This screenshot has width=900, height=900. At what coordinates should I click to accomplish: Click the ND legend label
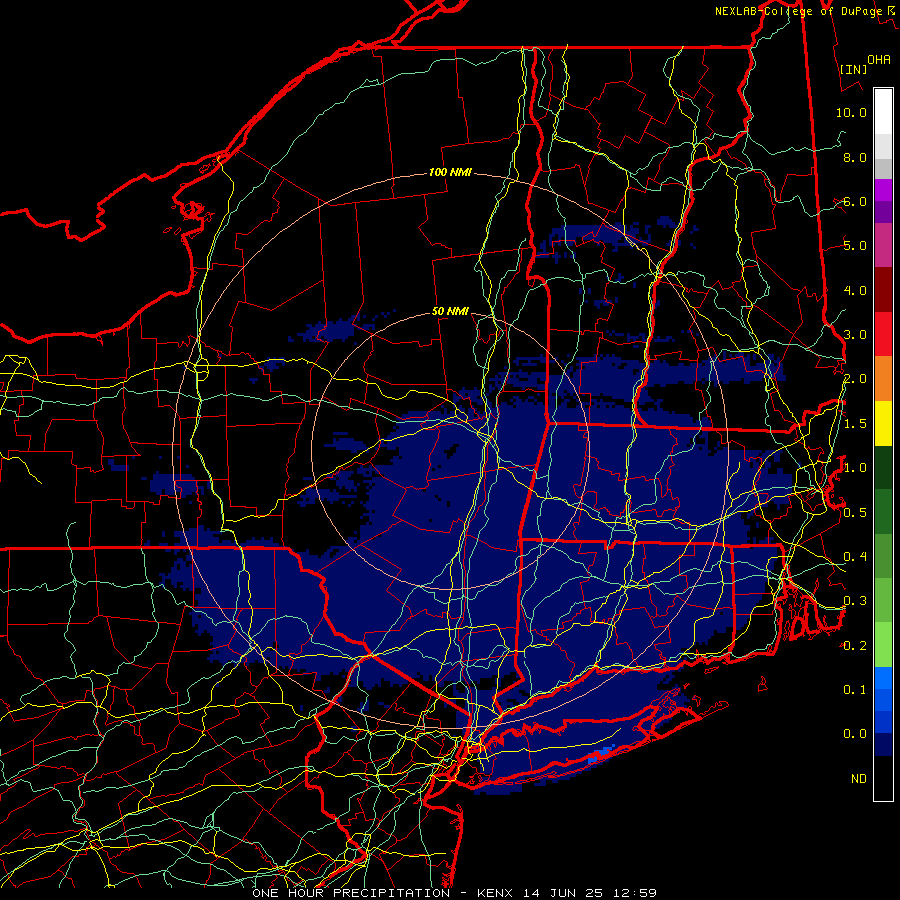click(x=859, y=779)
